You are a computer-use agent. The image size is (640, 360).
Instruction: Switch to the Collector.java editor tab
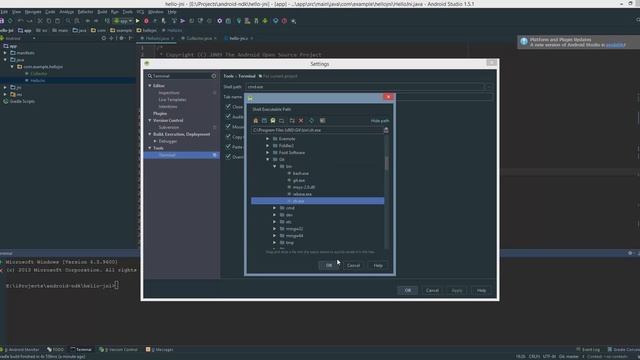199,38
